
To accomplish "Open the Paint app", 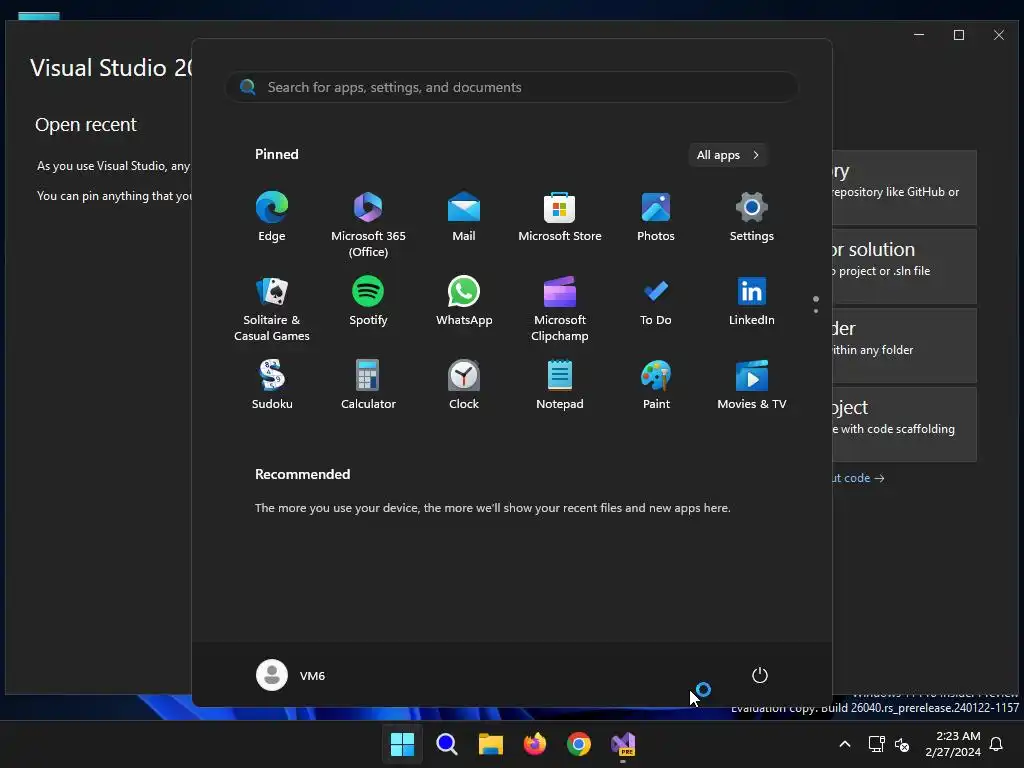I will (x=656, y=385).
